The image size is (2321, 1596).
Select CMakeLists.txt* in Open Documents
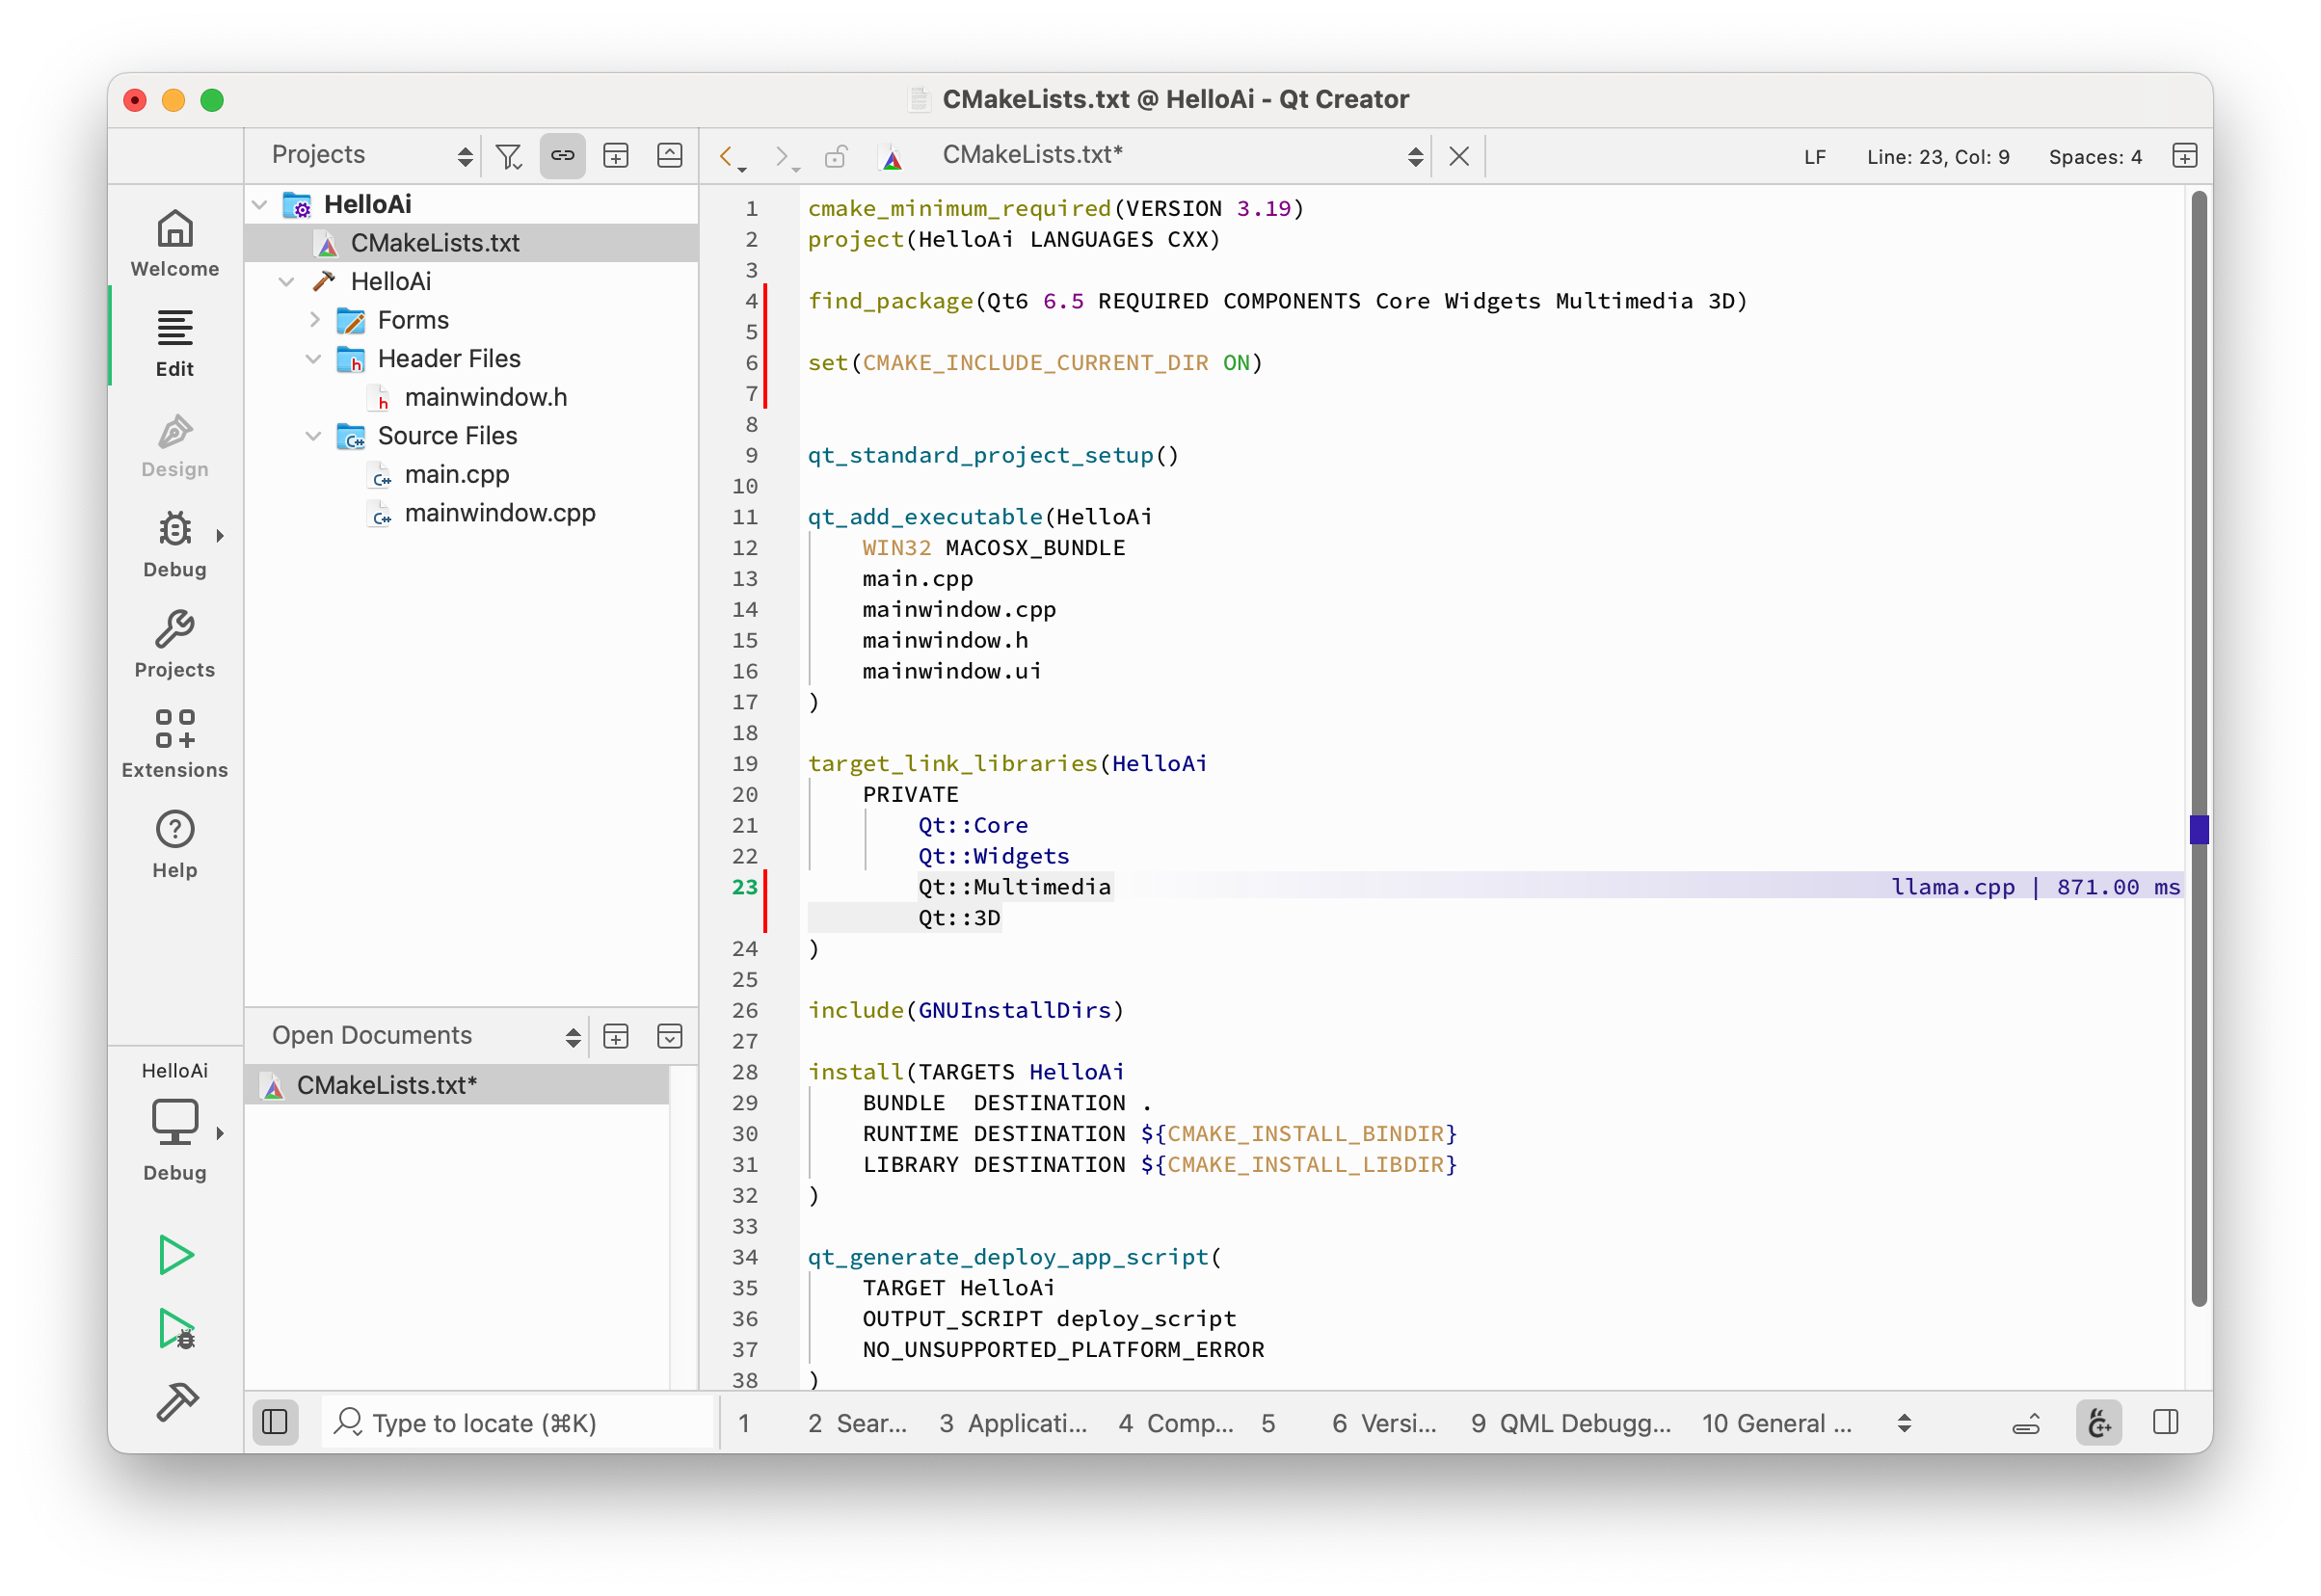point(457,1086)
